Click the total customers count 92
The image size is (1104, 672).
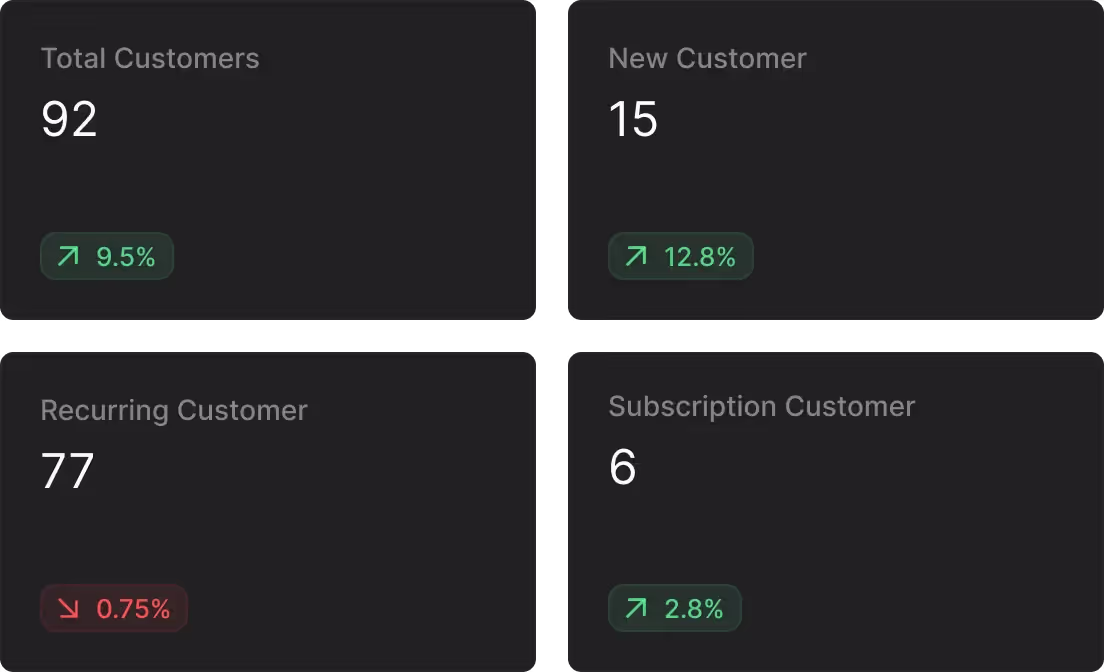pos(69,119)
